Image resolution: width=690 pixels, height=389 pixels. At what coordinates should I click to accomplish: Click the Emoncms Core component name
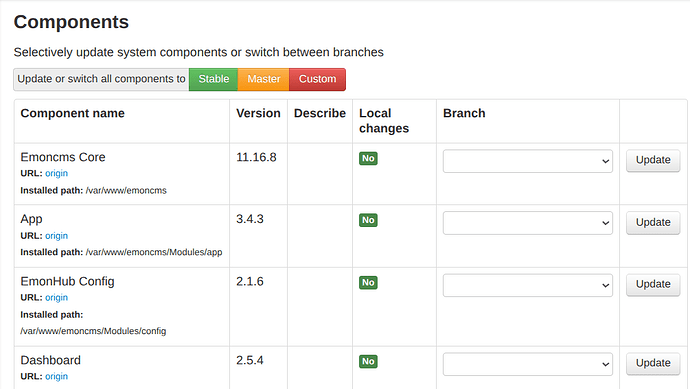pyautogui.click(x=63, y=157)
